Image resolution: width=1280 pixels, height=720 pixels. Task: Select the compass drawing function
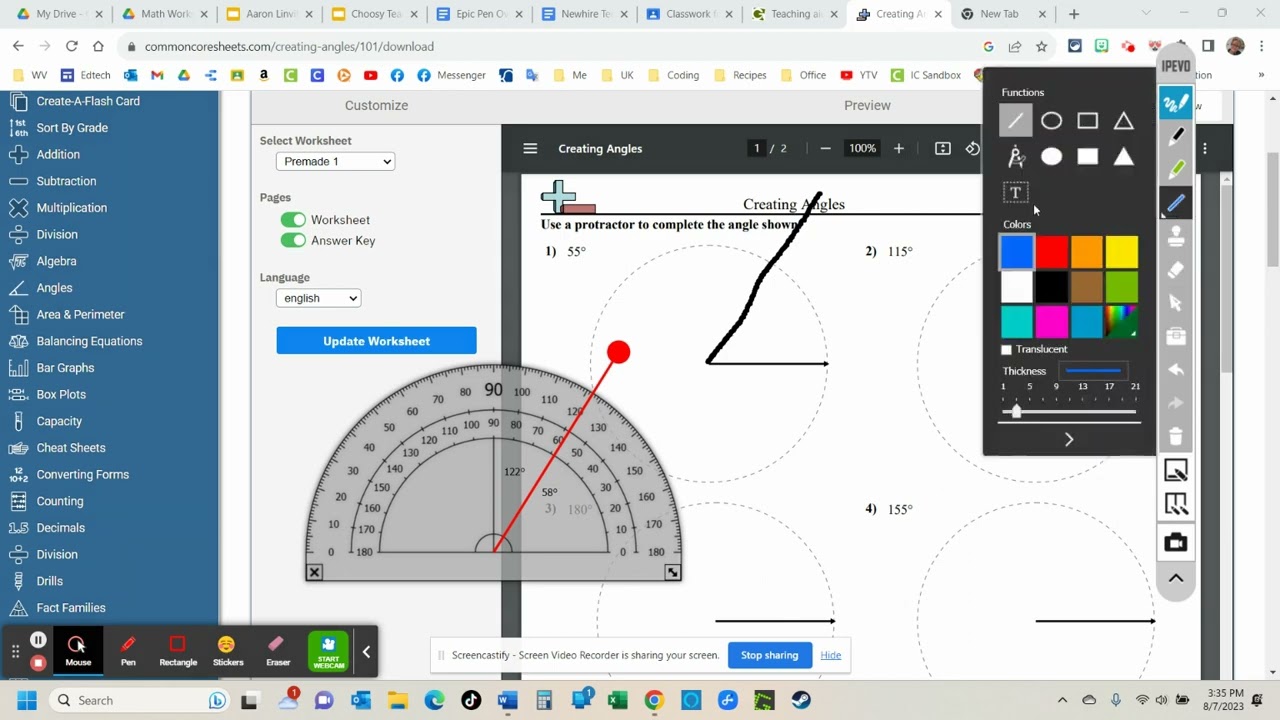pyautogui.click(x=1016, y=156)
